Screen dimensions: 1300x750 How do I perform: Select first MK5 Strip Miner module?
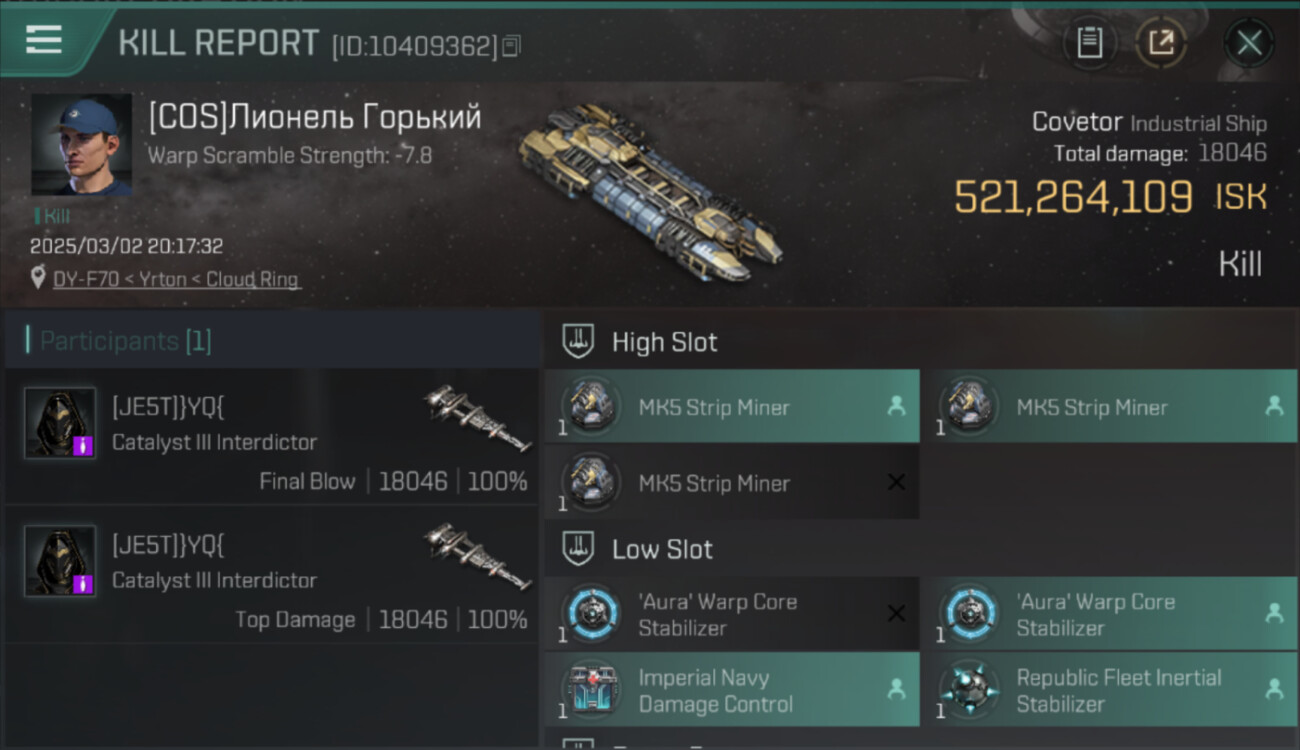[x=732, y=407]
